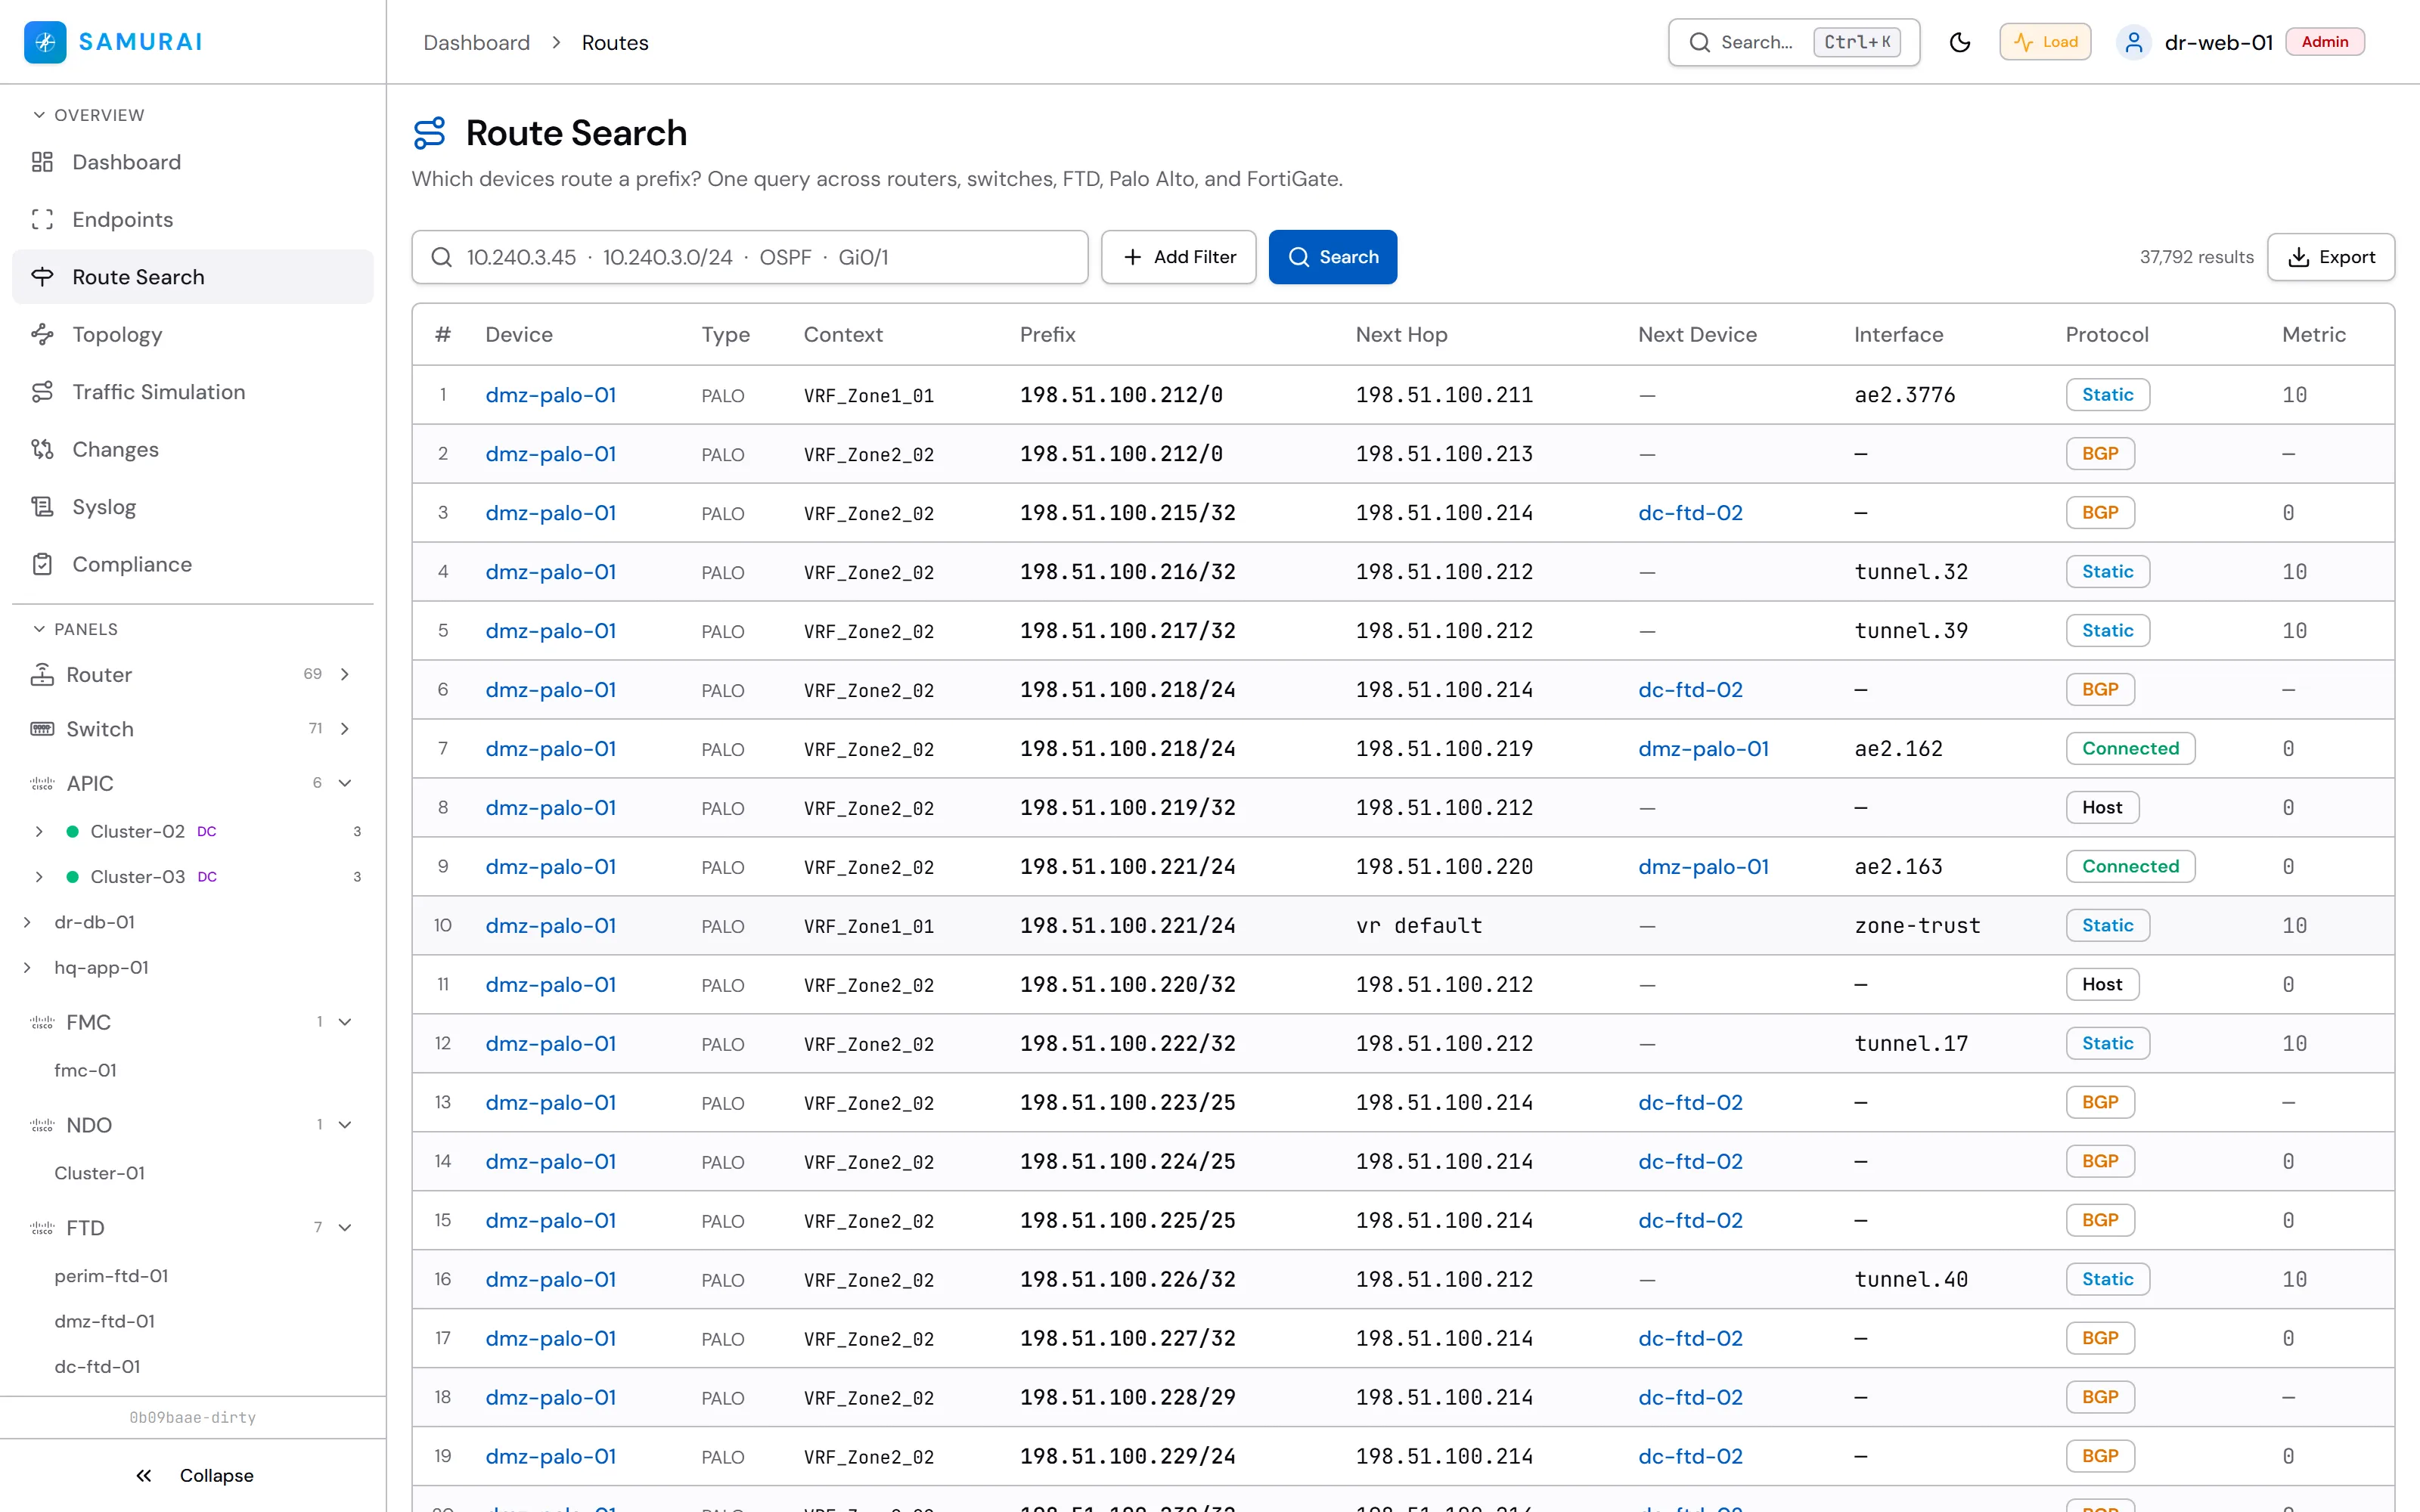2420x1512 pixels.
Task: Click the user avatar icon
Action: (2133, 42)
